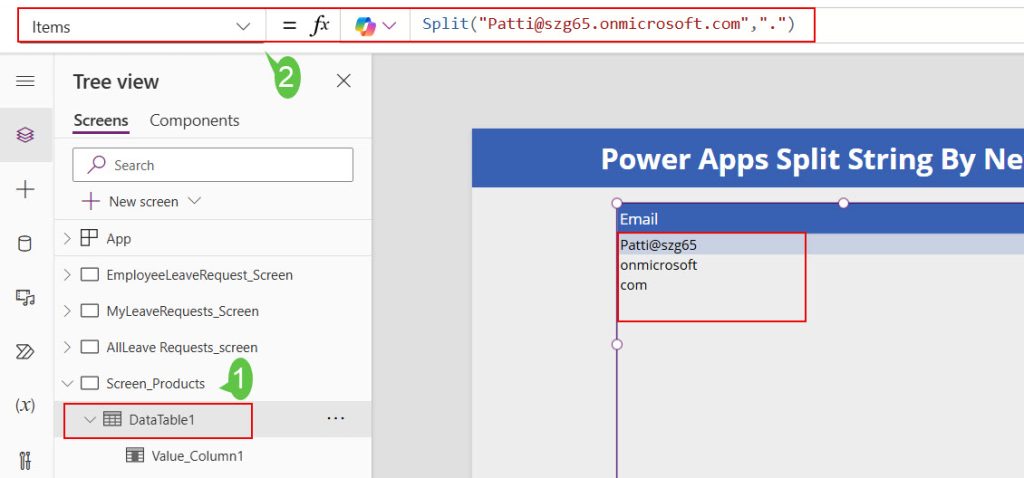Open the DataTable1 more options ellipsis

[335, 419]
